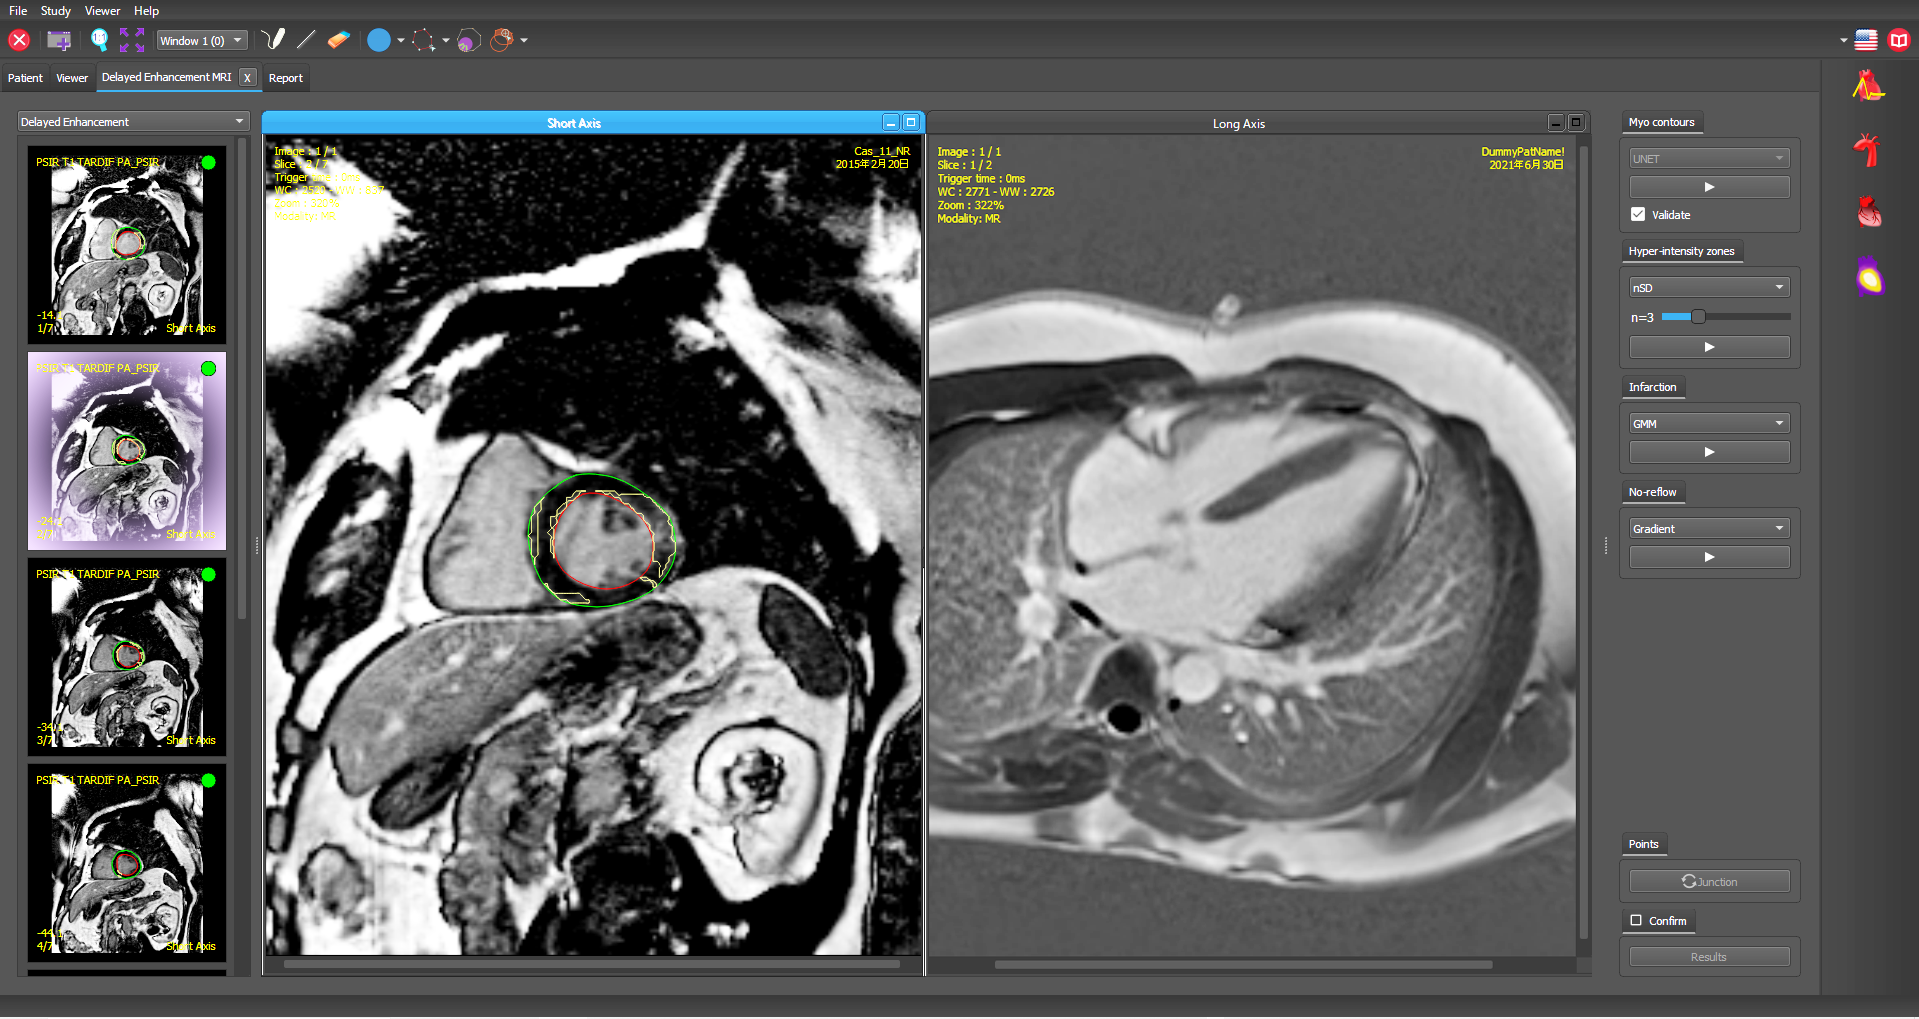Click the refresh icon on the Junction button
Image resolution: width=1919 pixels, height=1019 pixels.
pyautogui.click(x=1689, y=881)
